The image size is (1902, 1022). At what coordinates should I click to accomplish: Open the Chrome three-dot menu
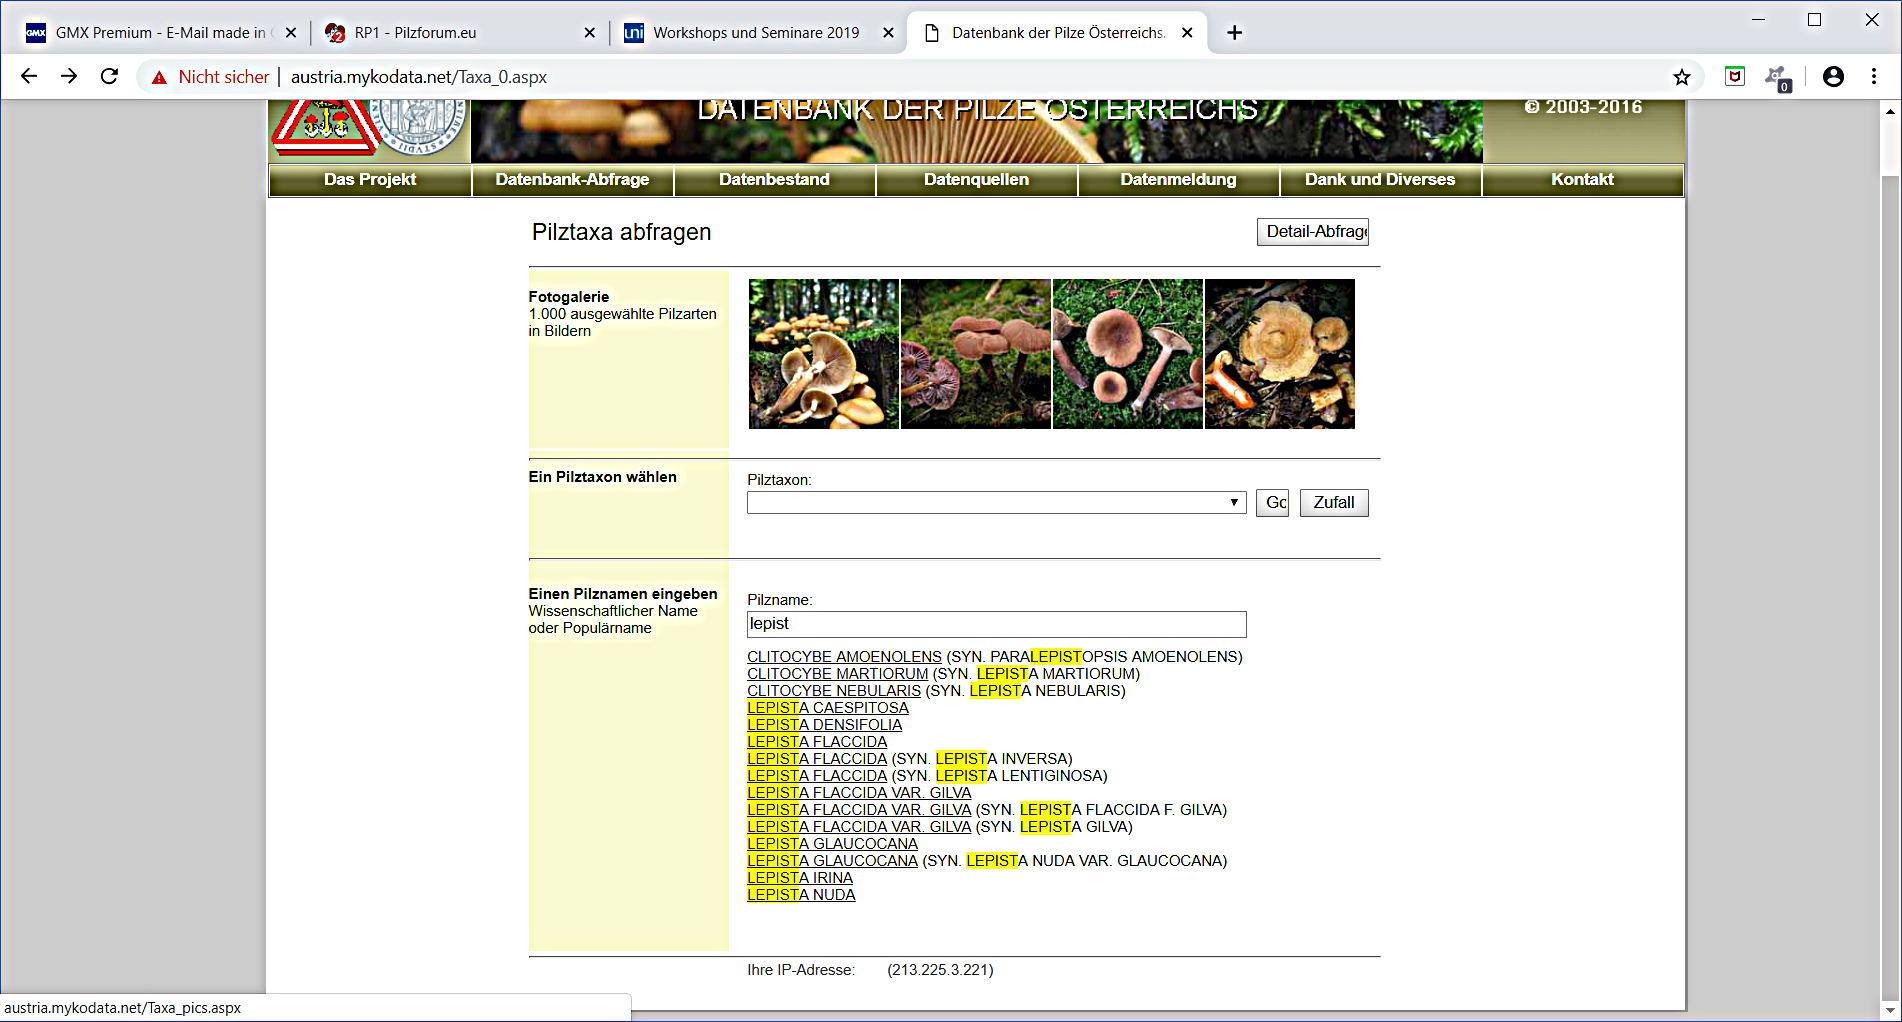click(1873, 77)
